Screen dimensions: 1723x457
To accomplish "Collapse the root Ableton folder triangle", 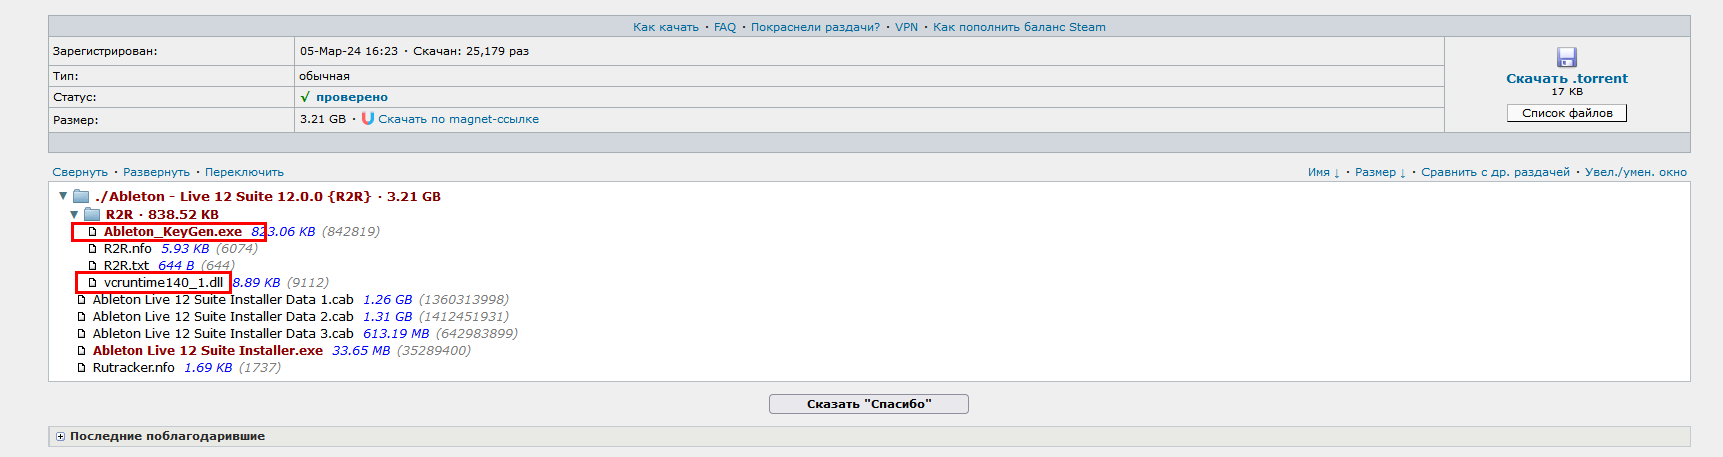I will (63, 196).
